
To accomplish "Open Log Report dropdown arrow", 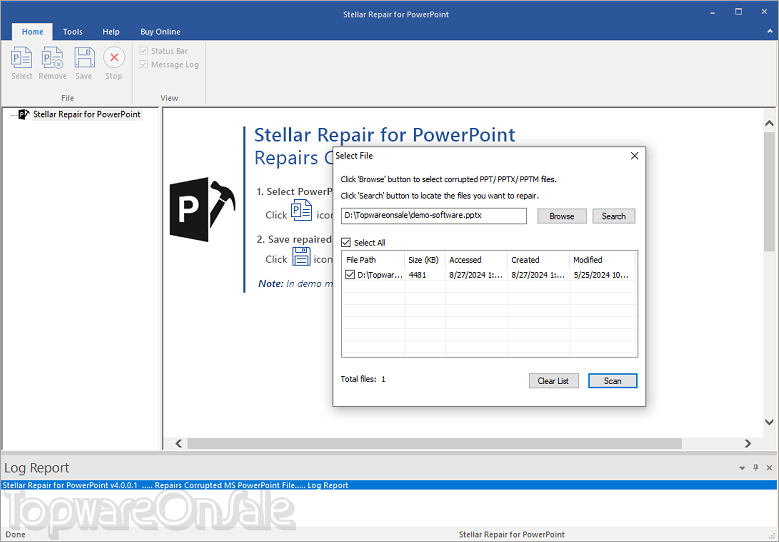I will (742, 468).
